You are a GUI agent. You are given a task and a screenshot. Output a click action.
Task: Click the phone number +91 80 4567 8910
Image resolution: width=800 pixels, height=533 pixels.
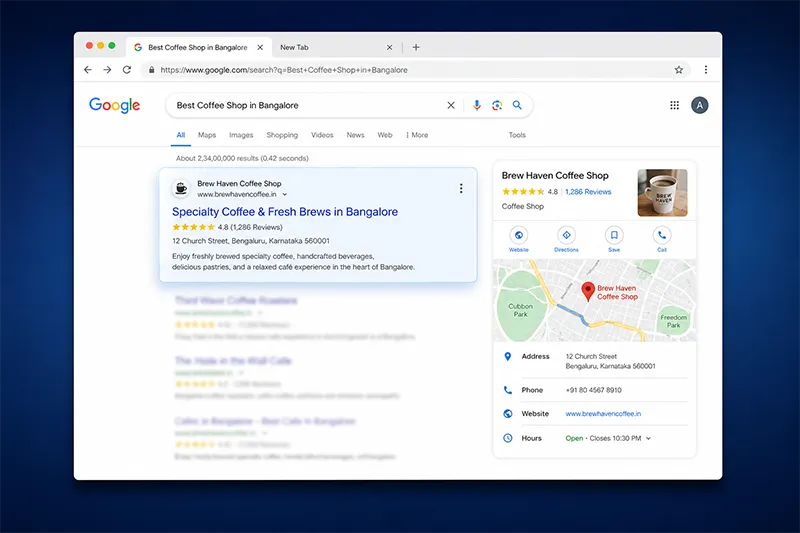593,390
